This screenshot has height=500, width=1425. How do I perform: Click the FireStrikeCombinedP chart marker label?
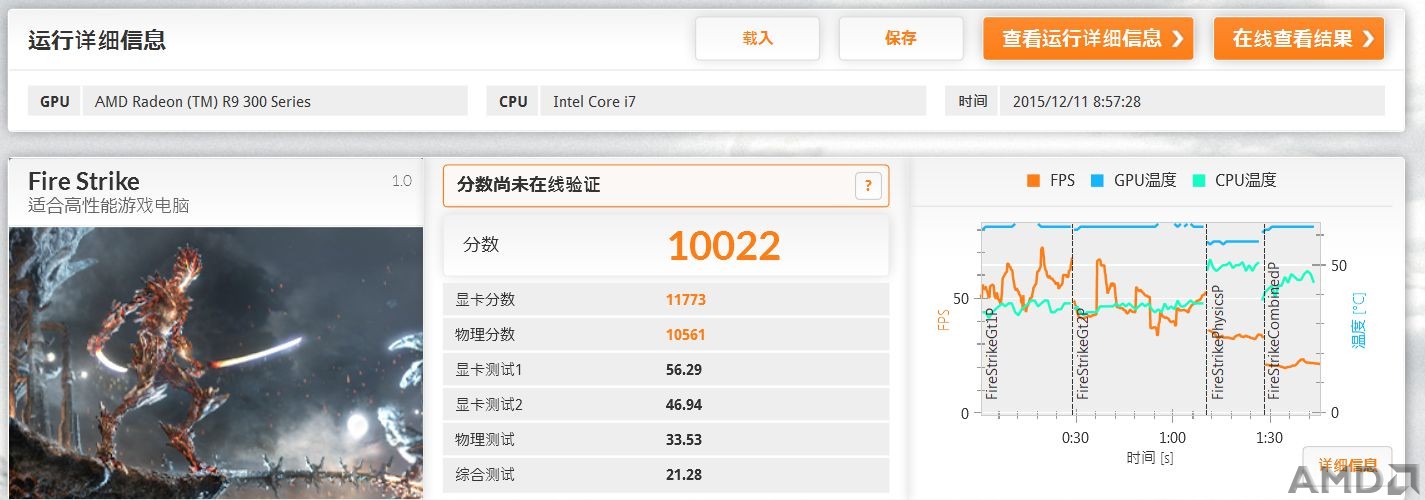(1274, 332)
